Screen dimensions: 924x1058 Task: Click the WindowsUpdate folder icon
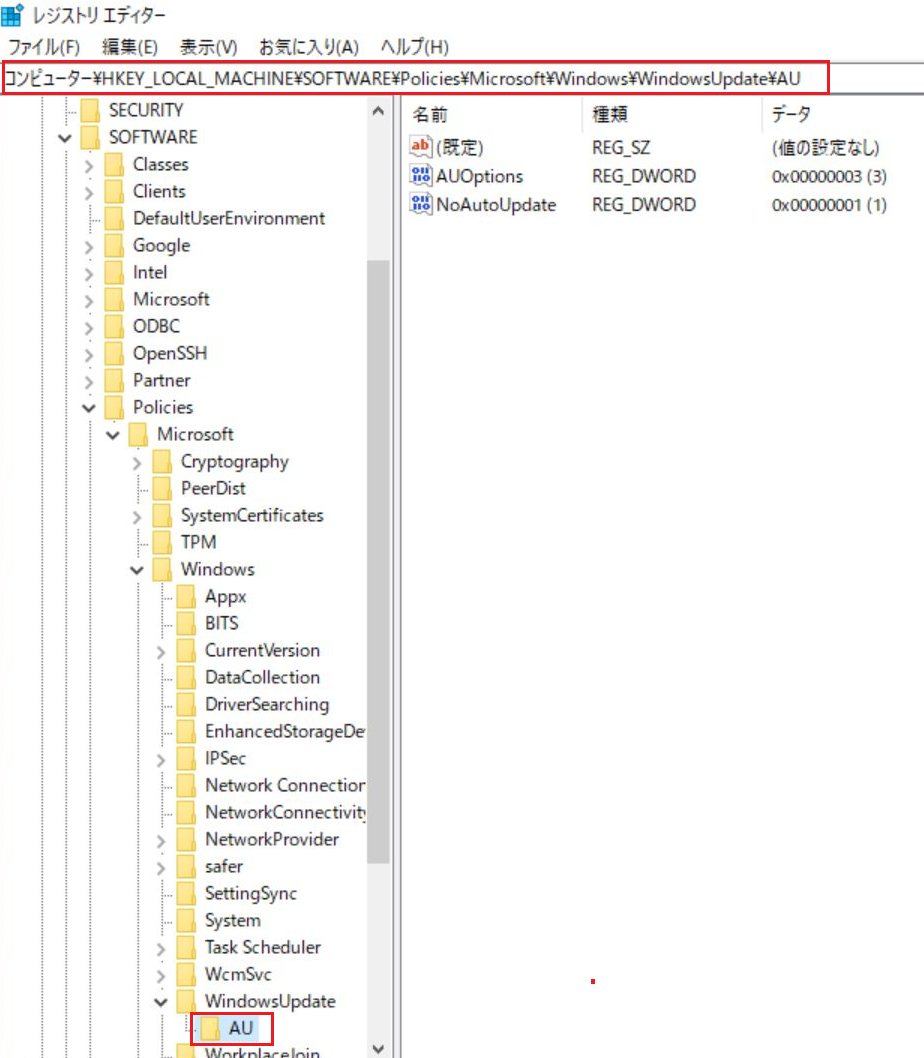186,1001
